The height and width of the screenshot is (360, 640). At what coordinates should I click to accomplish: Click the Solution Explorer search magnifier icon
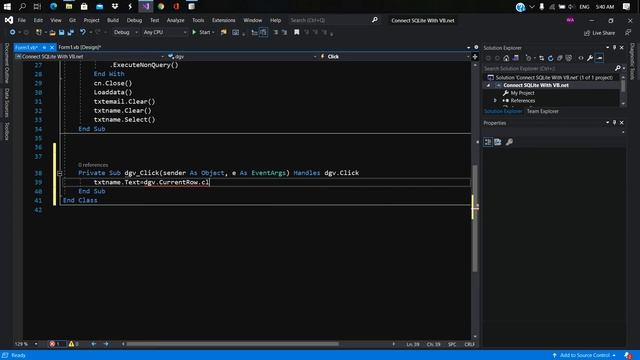tap(618, 68)
